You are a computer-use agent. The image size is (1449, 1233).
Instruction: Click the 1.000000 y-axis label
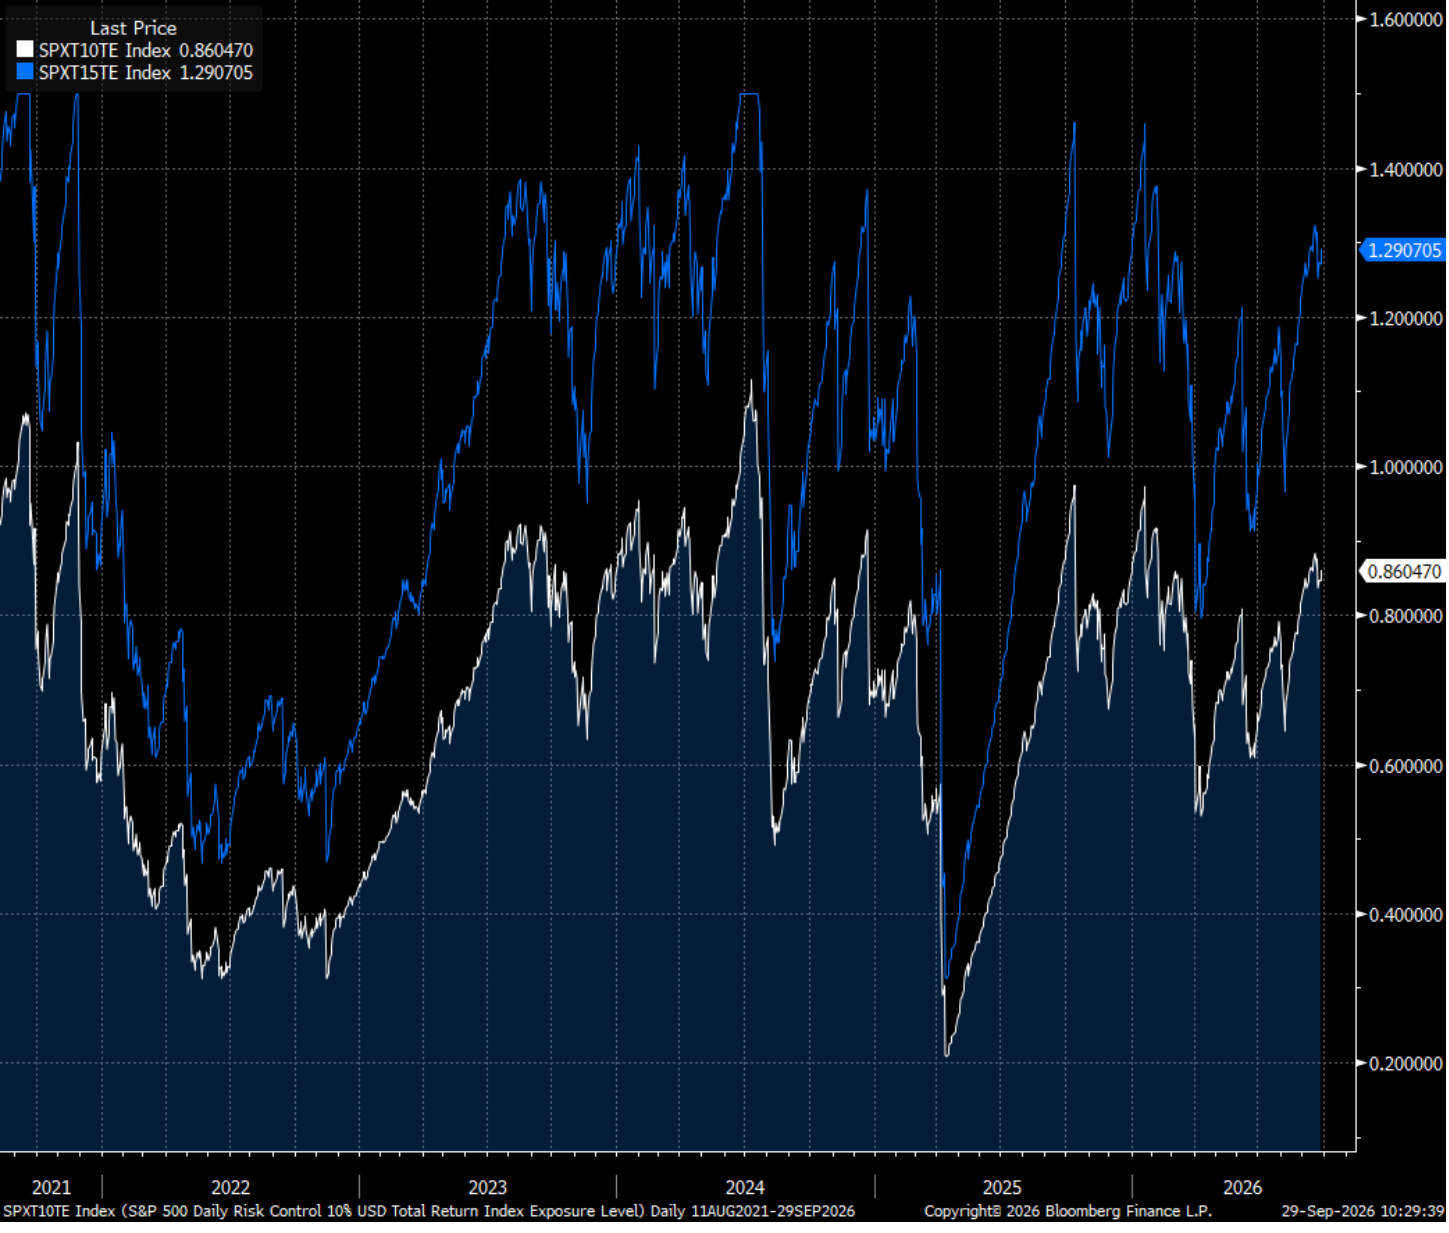(x=1405, y=467)
